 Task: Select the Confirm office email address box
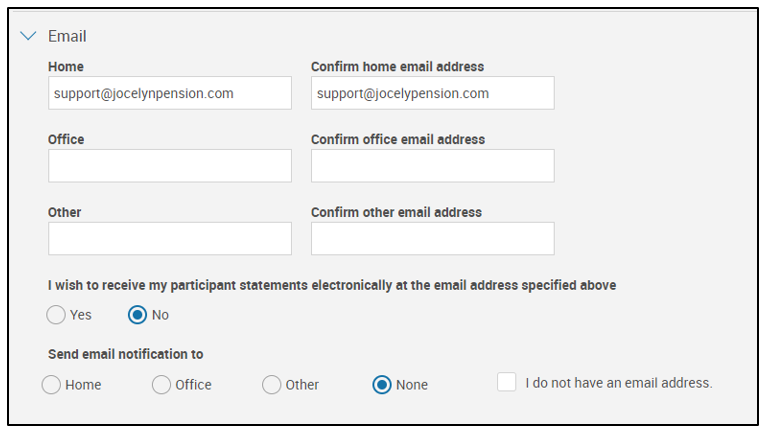(432, 166)
